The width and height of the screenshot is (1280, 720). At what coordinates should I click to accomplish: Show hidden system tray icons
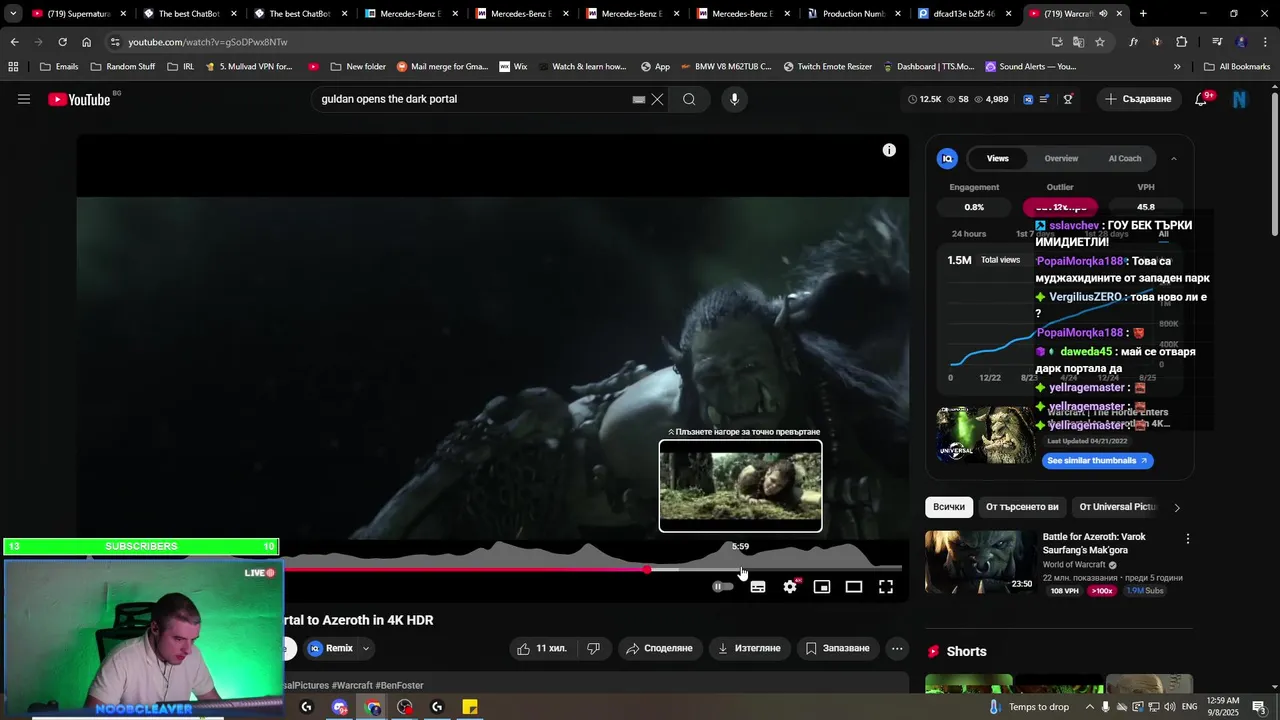click(1090, 707)
